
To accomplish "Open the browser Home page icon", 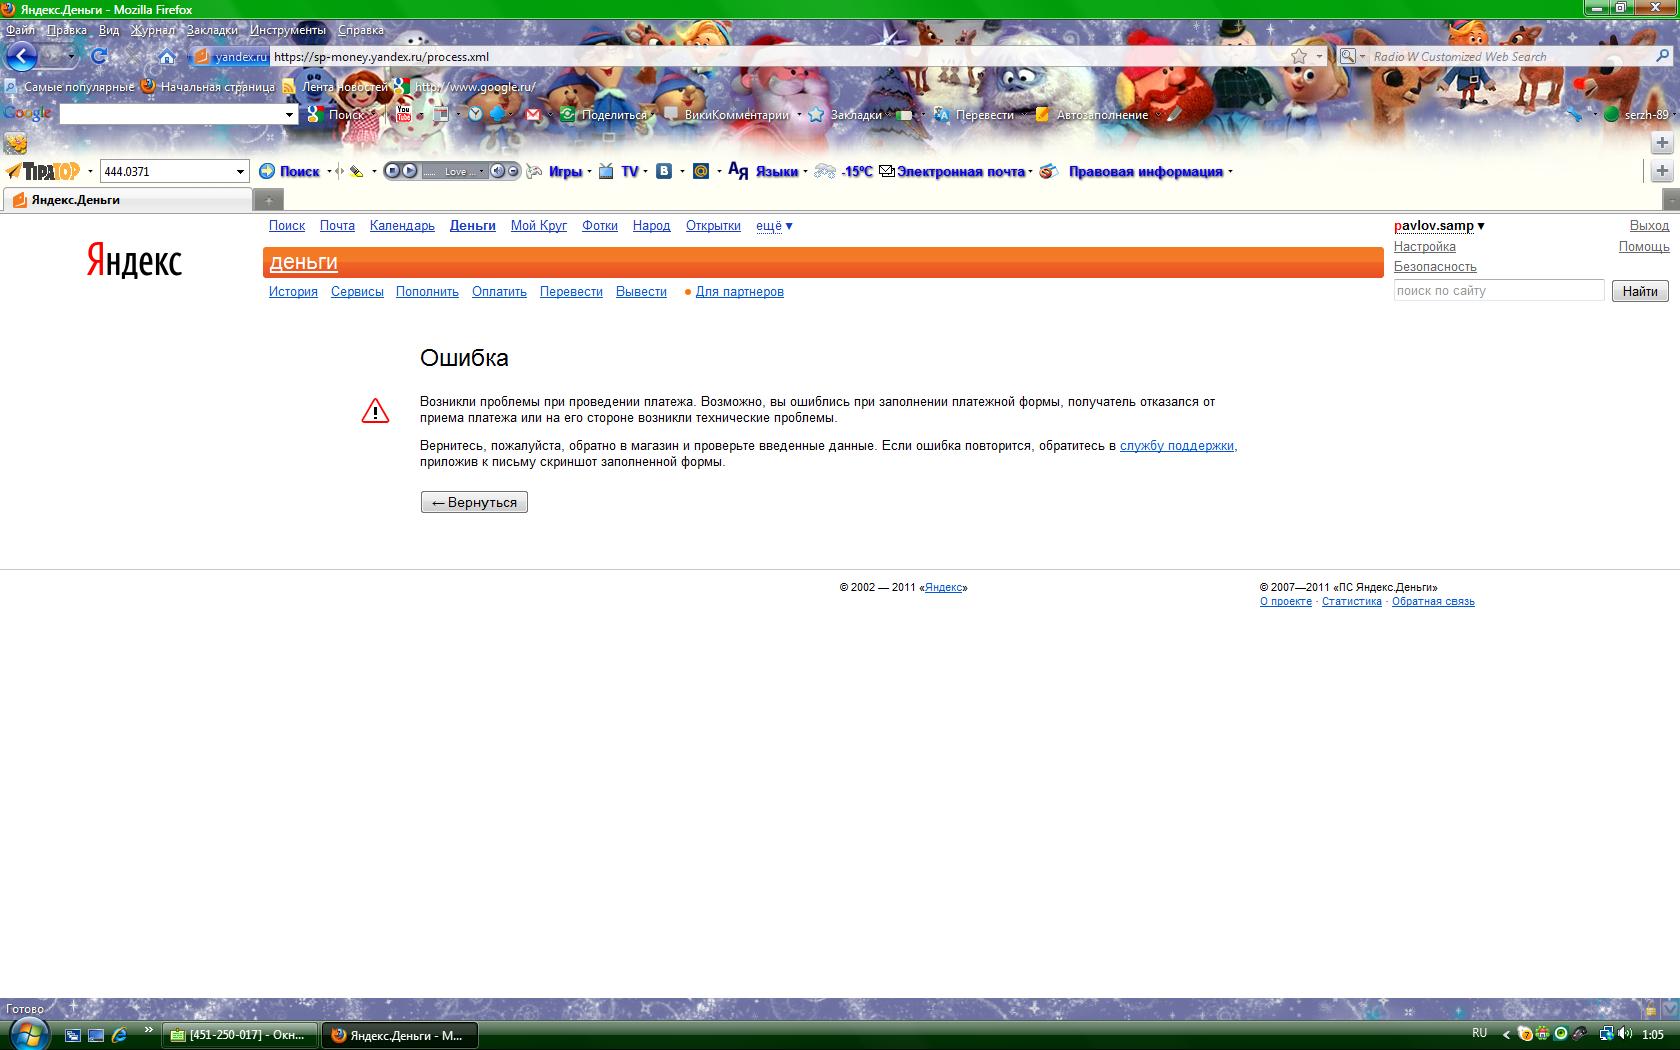I will click(167, 56).
